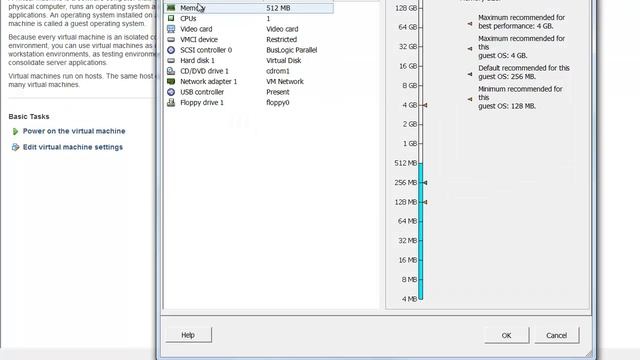
Task: Select the Network adapter 1 row label
Action: pyautogui.click(x=208, y=82)
